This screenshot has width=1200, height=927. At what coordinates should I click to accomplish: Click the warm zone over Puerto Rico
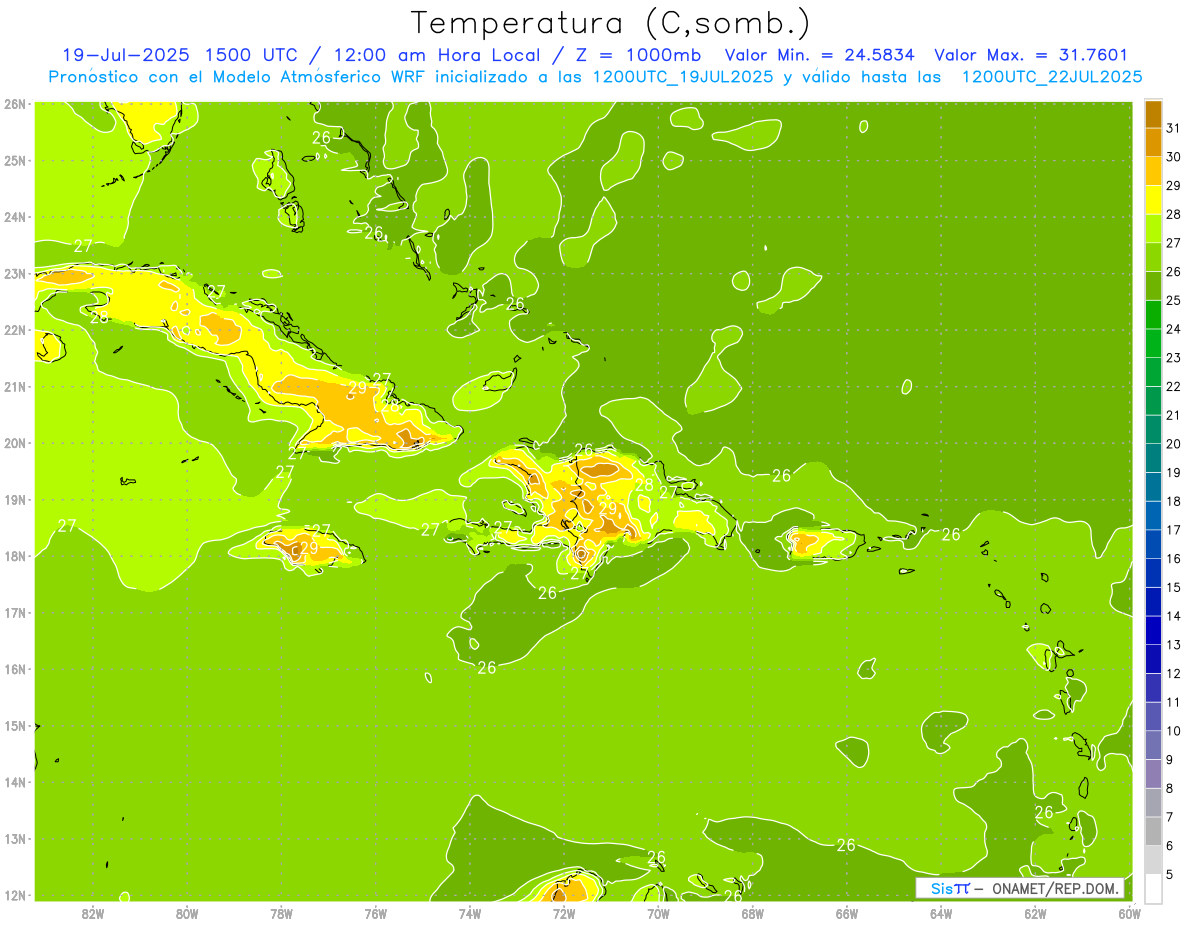point(820,543)
